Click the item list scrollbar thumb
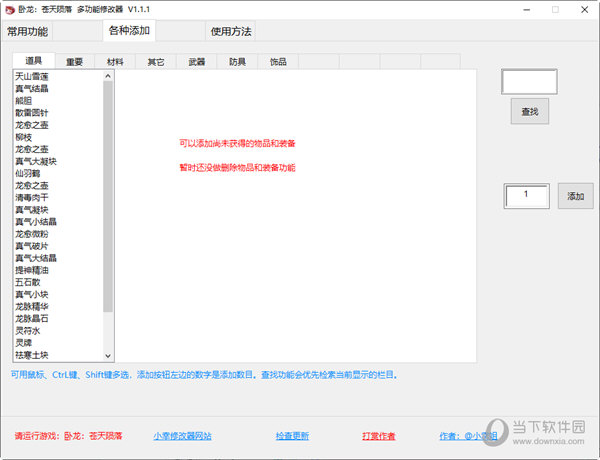The height and width of the screenshot is (460, 600). pos(108,196)
